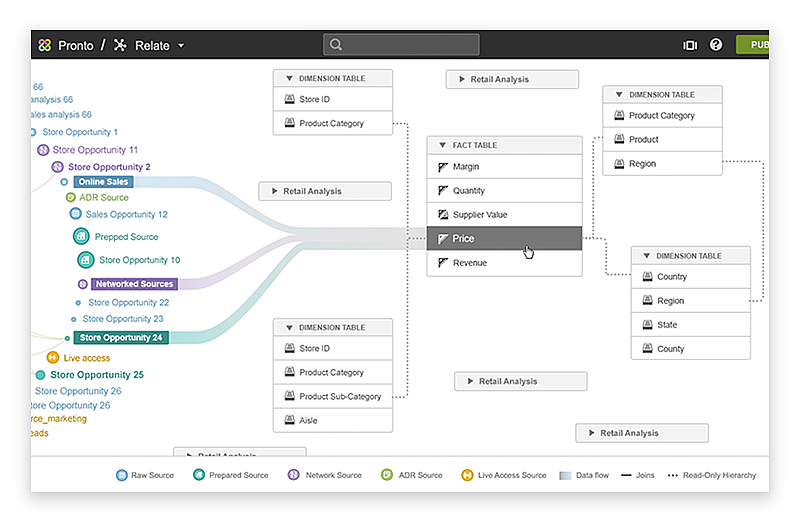Select the Price row in Fact Table
This screenshot has width=800, height=525.
click(504, 239)
